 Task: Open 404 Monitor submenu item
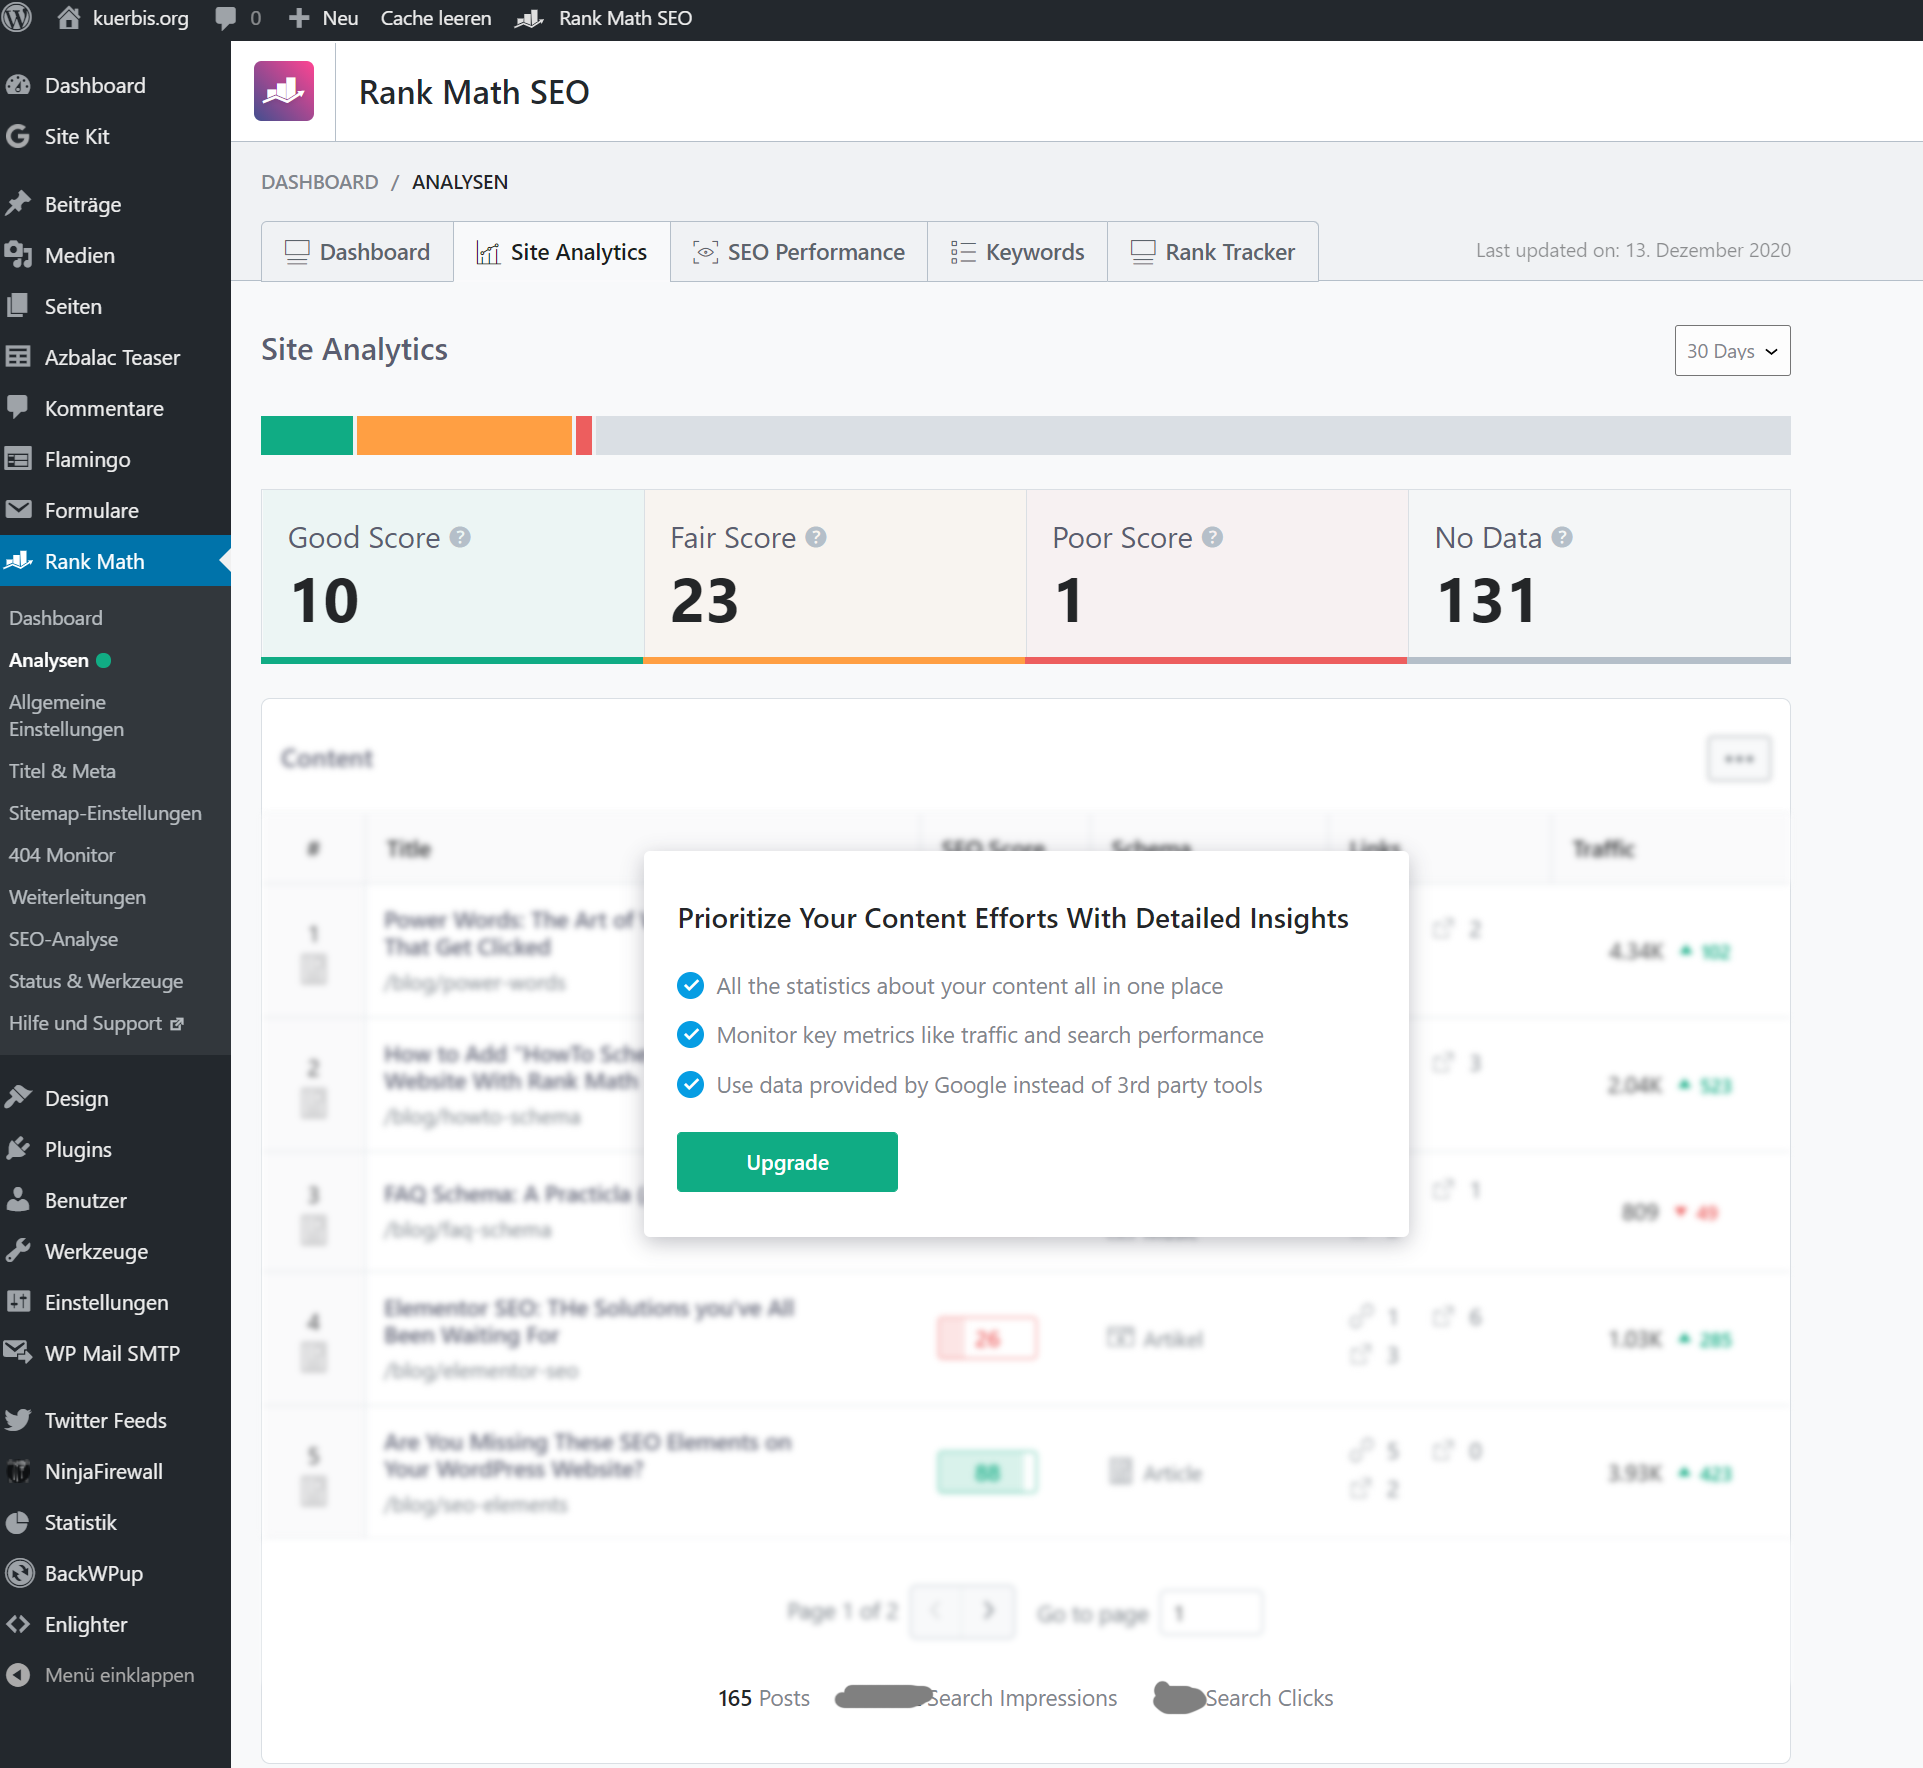pos(62,855)
